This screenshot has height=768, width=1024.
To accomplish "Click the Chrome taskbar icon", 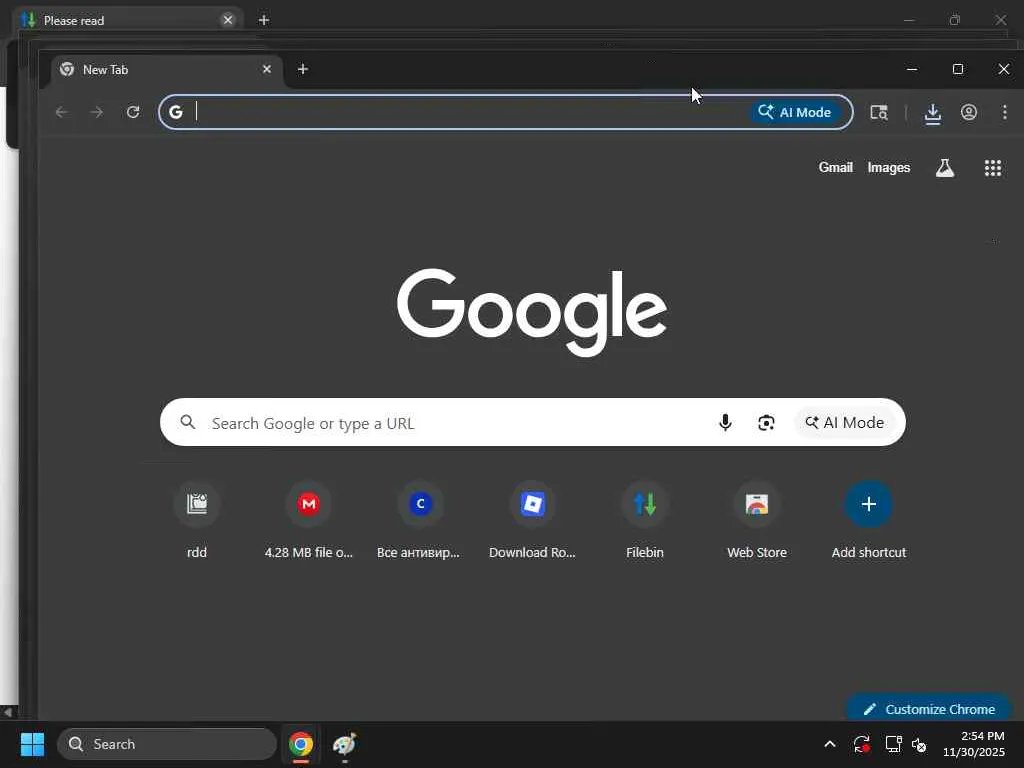I will point(301,744).
